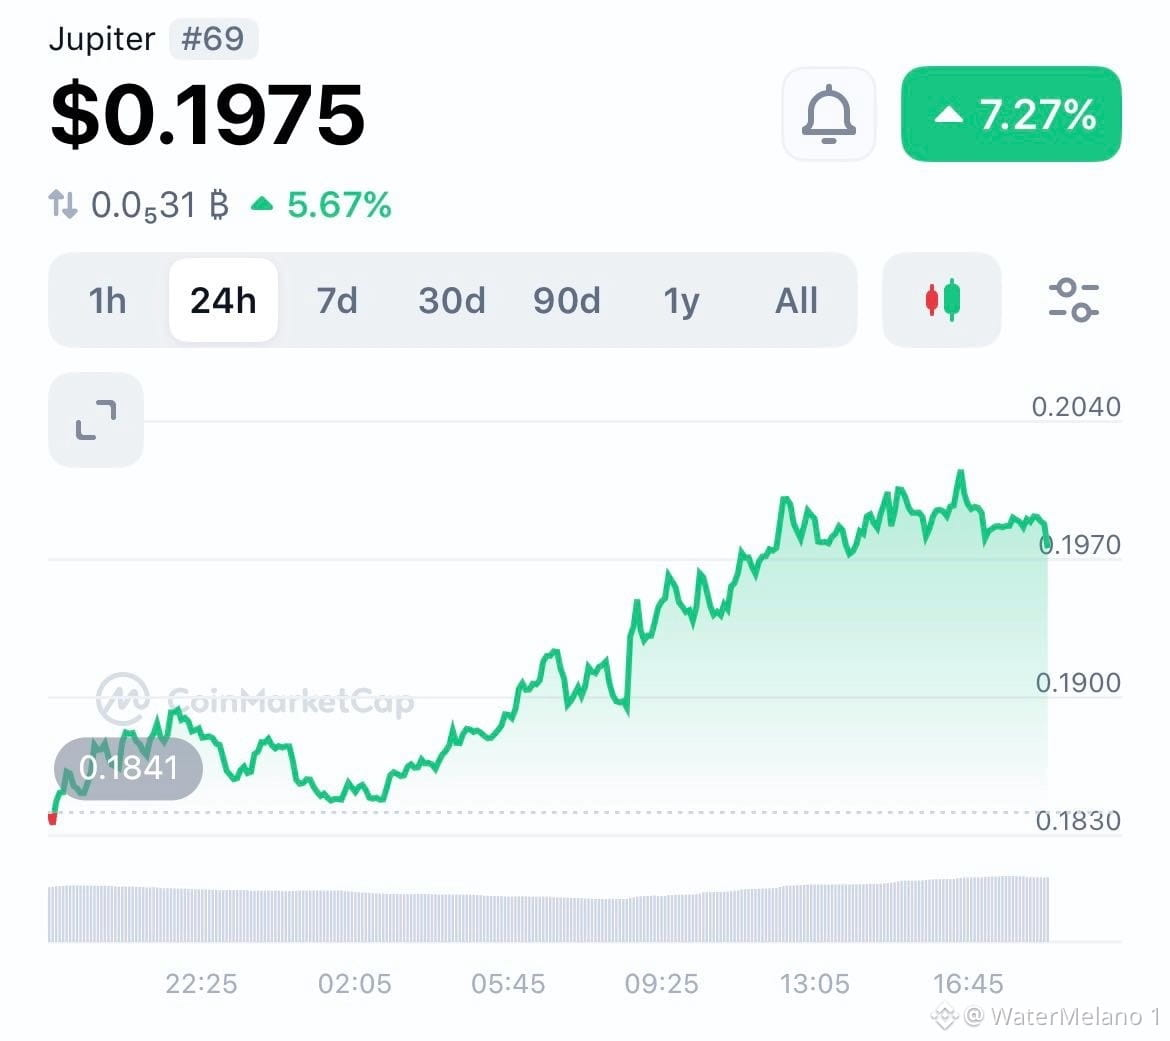Switch chart to 30d range
Image resolution: width=1170 pixels, height=1041 pixels.
click(x=451, y=300)
